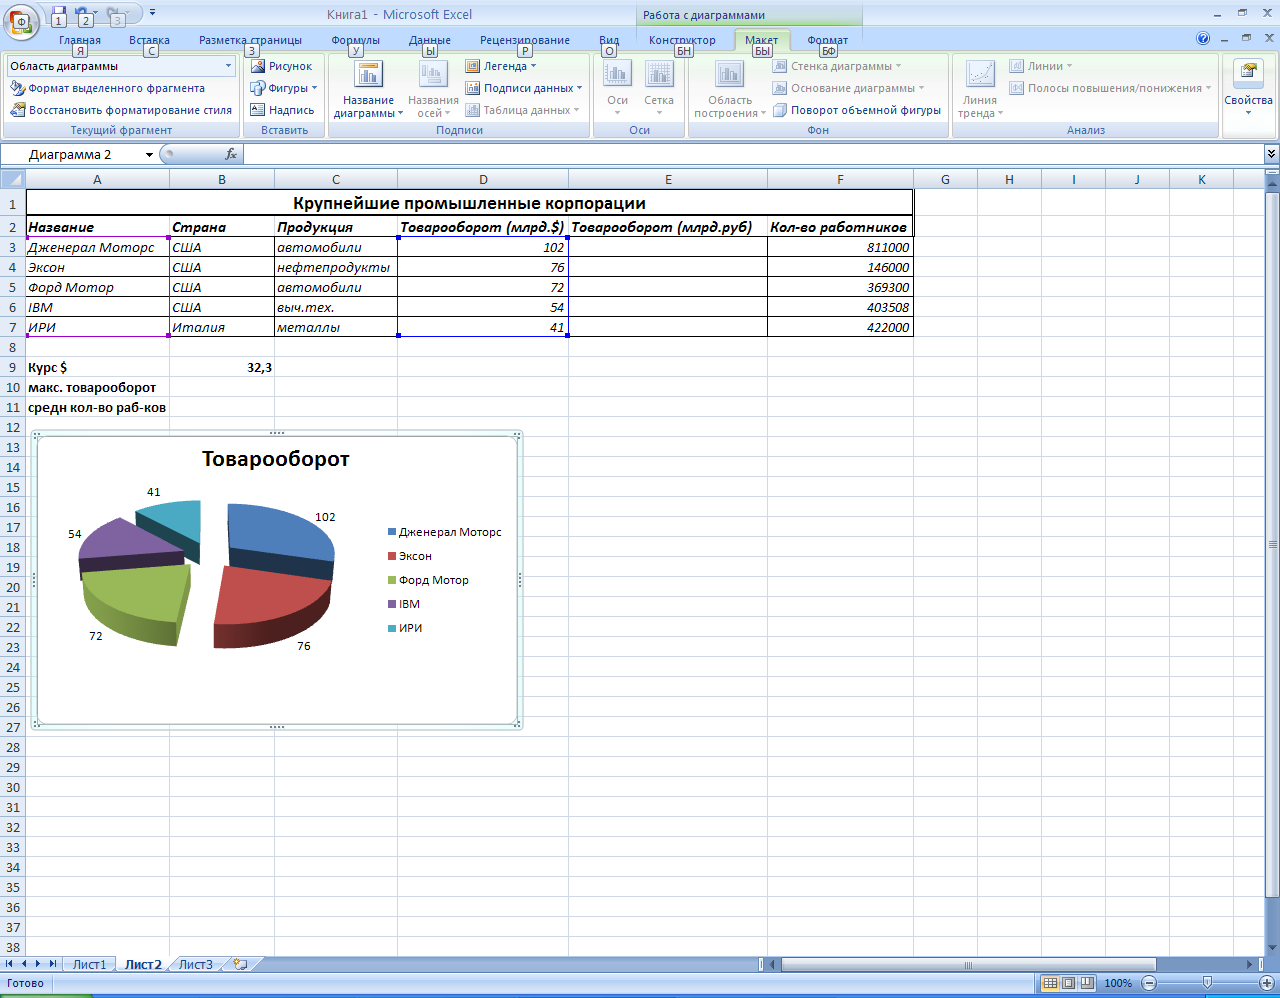Open the Свойства properties button
1280x998 pixels.
(x=1248, y=87)
